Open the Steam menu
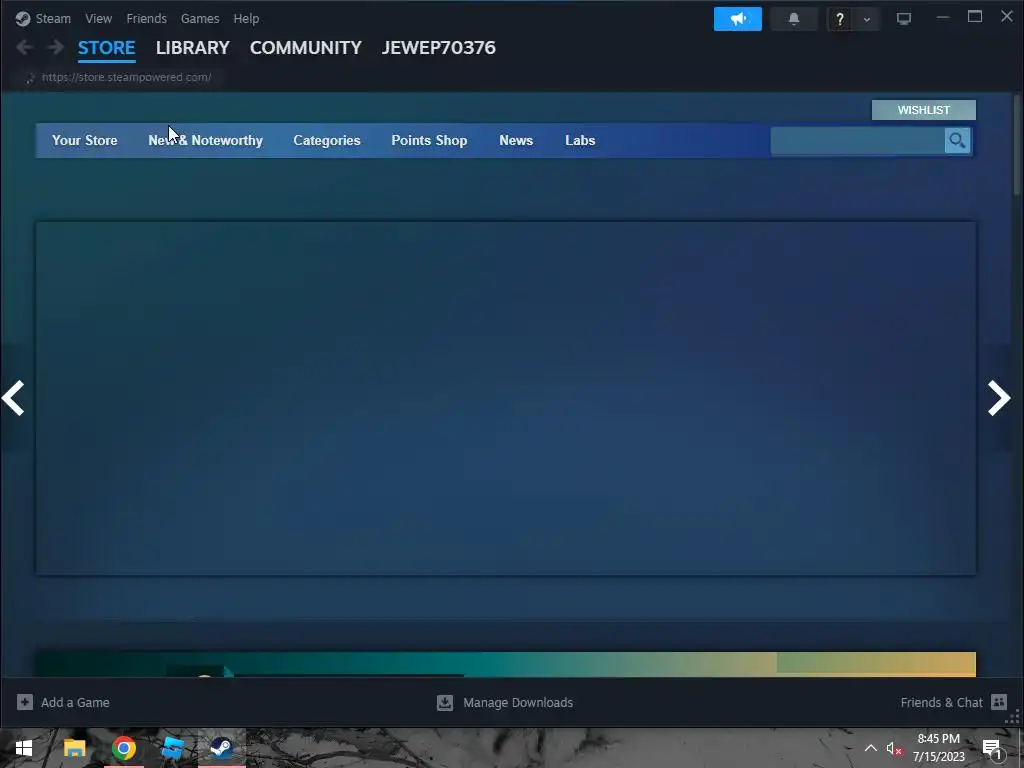1024x768 pixels. coord(53,18)
